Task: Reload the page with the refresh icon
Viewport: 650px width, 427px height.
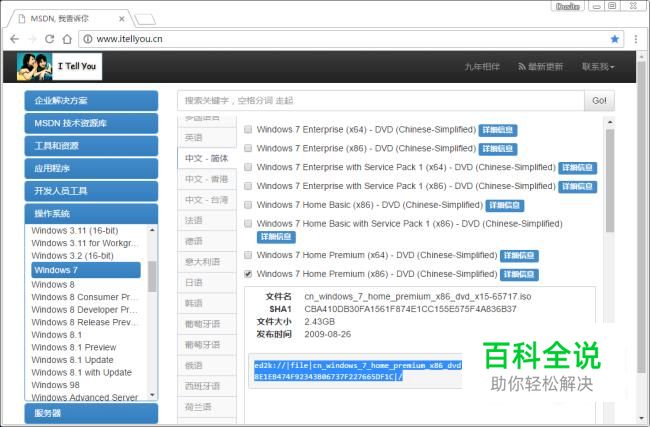Action: click(x=49, y=39)
